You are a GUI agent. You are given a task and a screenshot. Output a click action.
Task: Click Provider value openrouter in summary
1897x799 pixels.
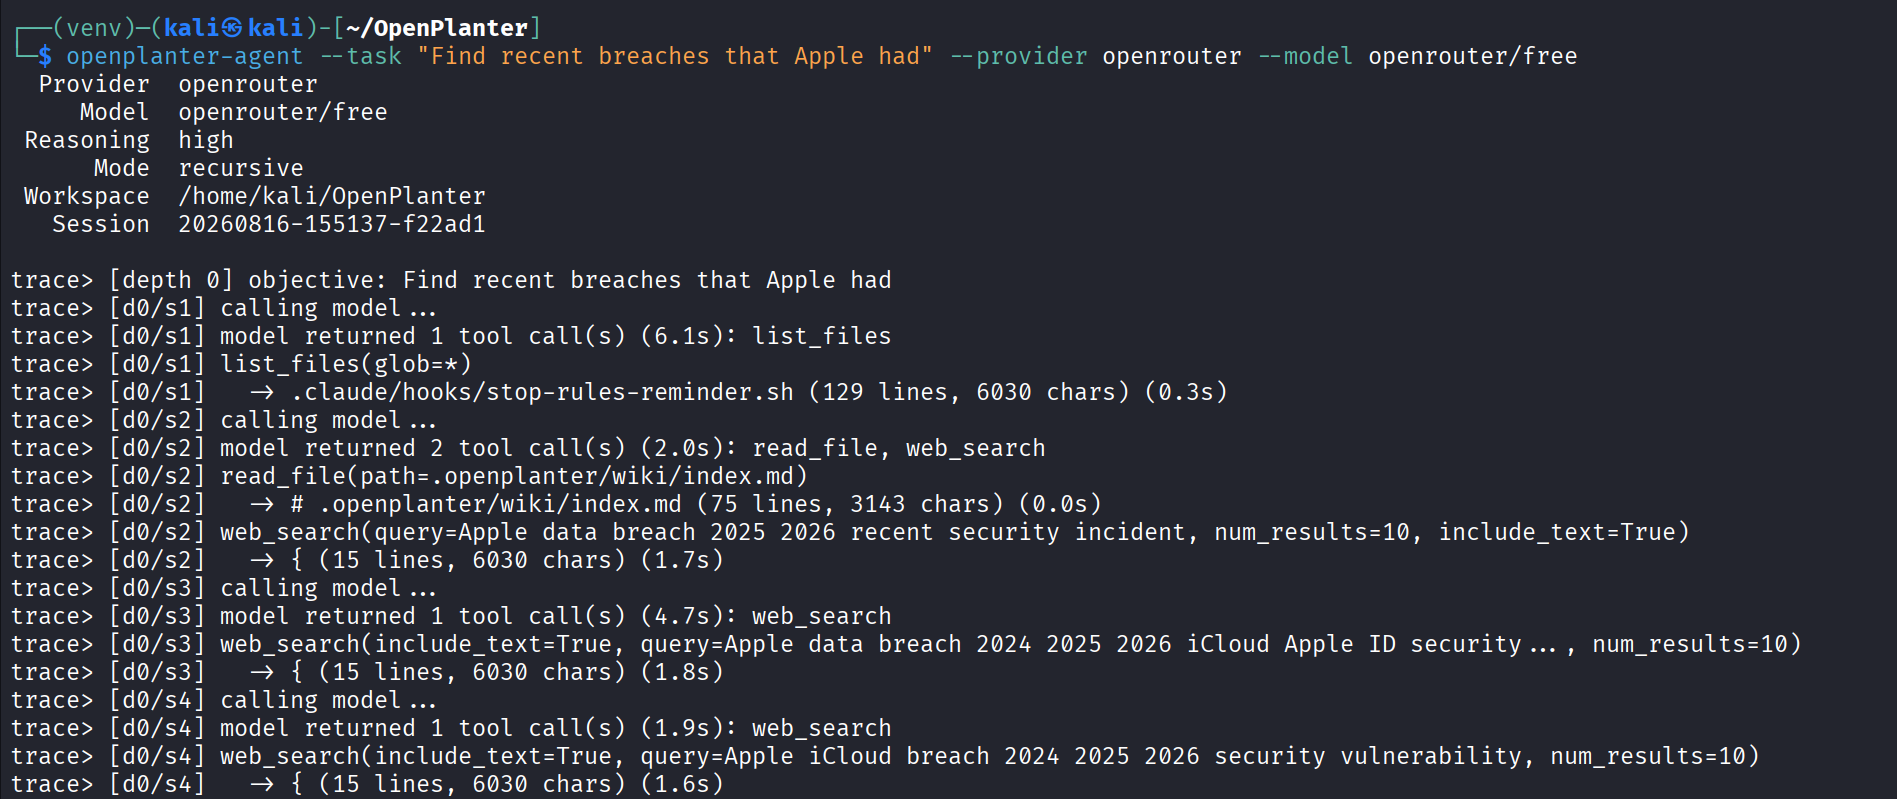tap(248, 84)
